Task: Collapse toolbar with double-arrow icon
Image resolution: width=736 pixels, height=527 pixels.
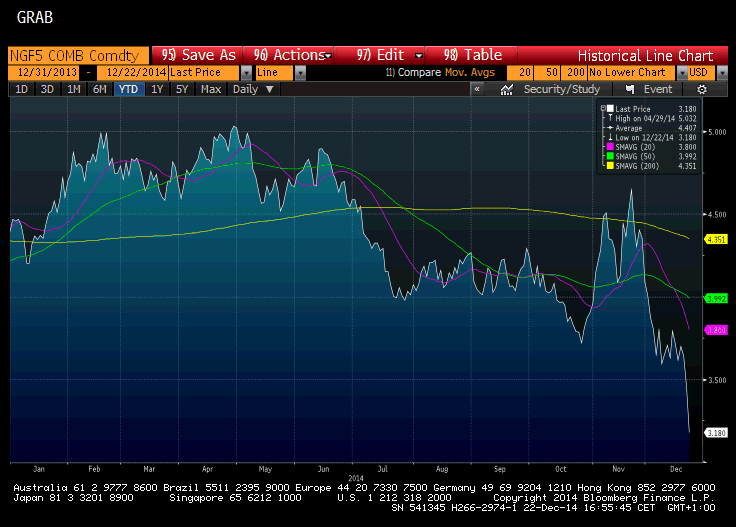Action: tap(477, 89)
